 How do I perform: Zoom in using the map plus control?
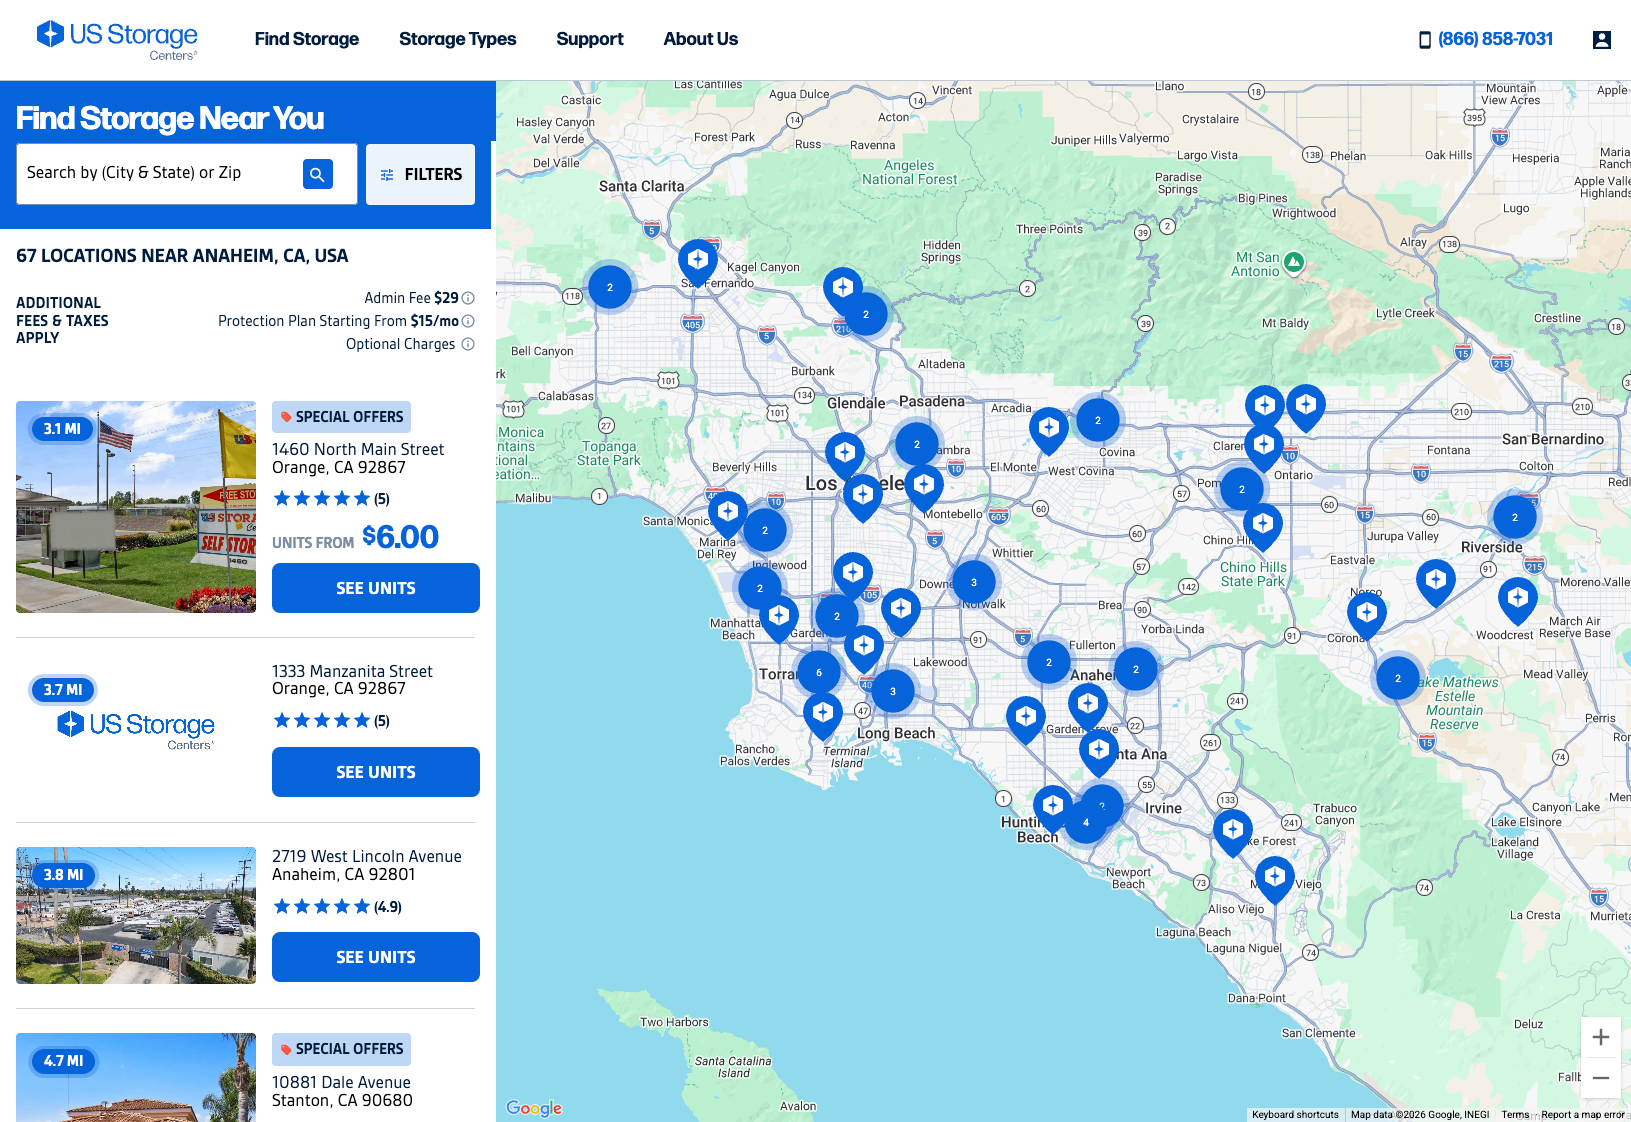tap(1601, 1037)
